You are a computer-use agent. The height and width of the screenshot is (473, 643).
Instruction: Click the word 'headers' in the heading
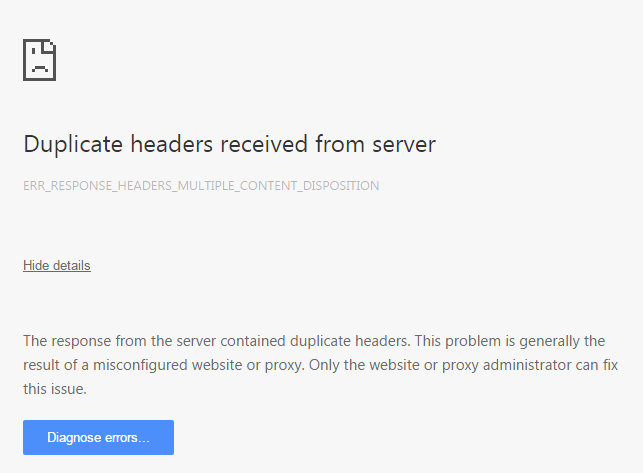click(165, 144)
